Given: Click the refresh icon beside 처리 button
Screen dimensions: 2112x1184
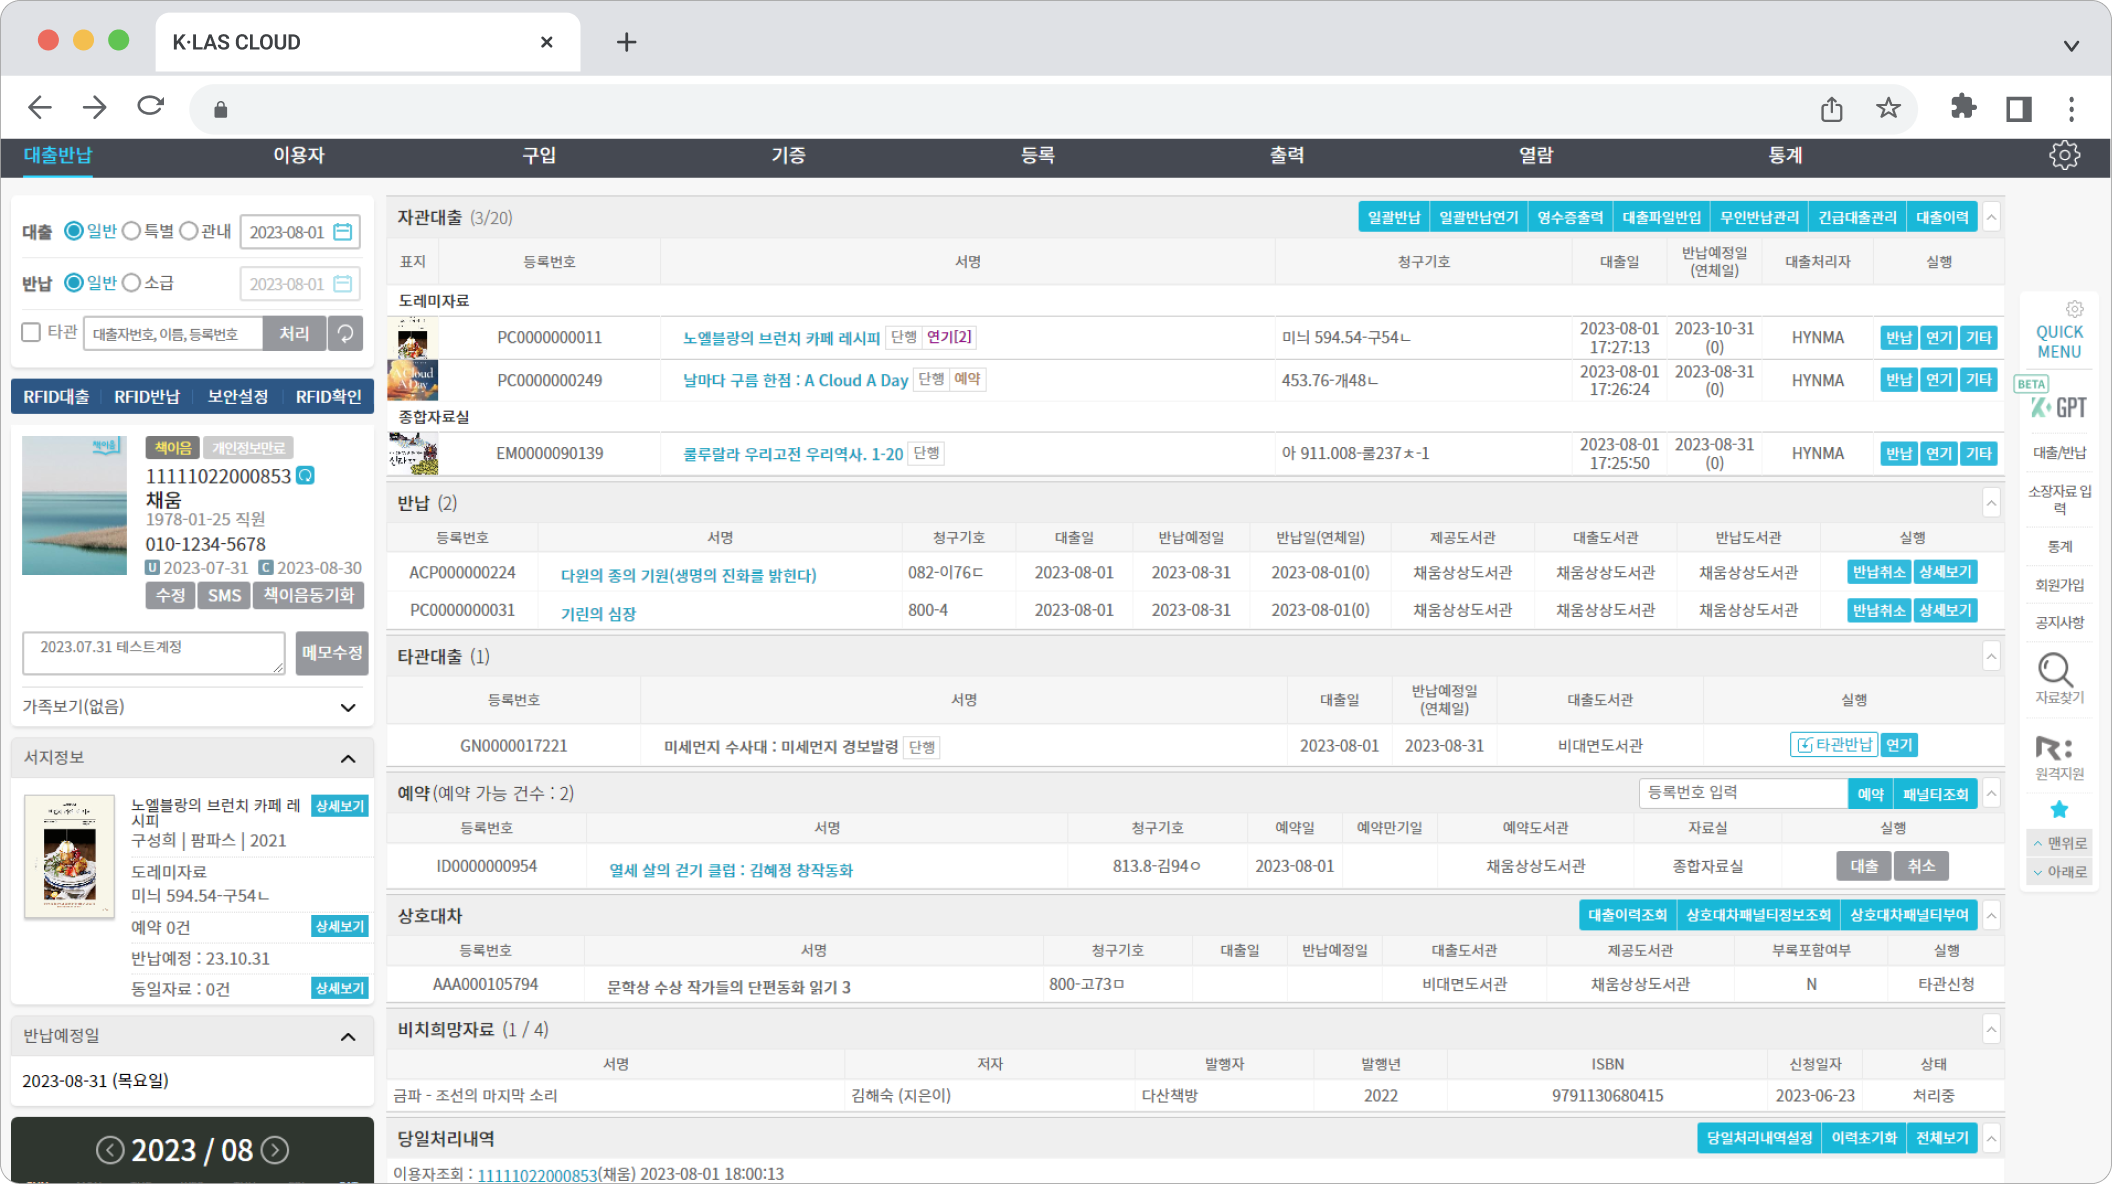Looking at the screenshot, I should click(x=345, y=334).
